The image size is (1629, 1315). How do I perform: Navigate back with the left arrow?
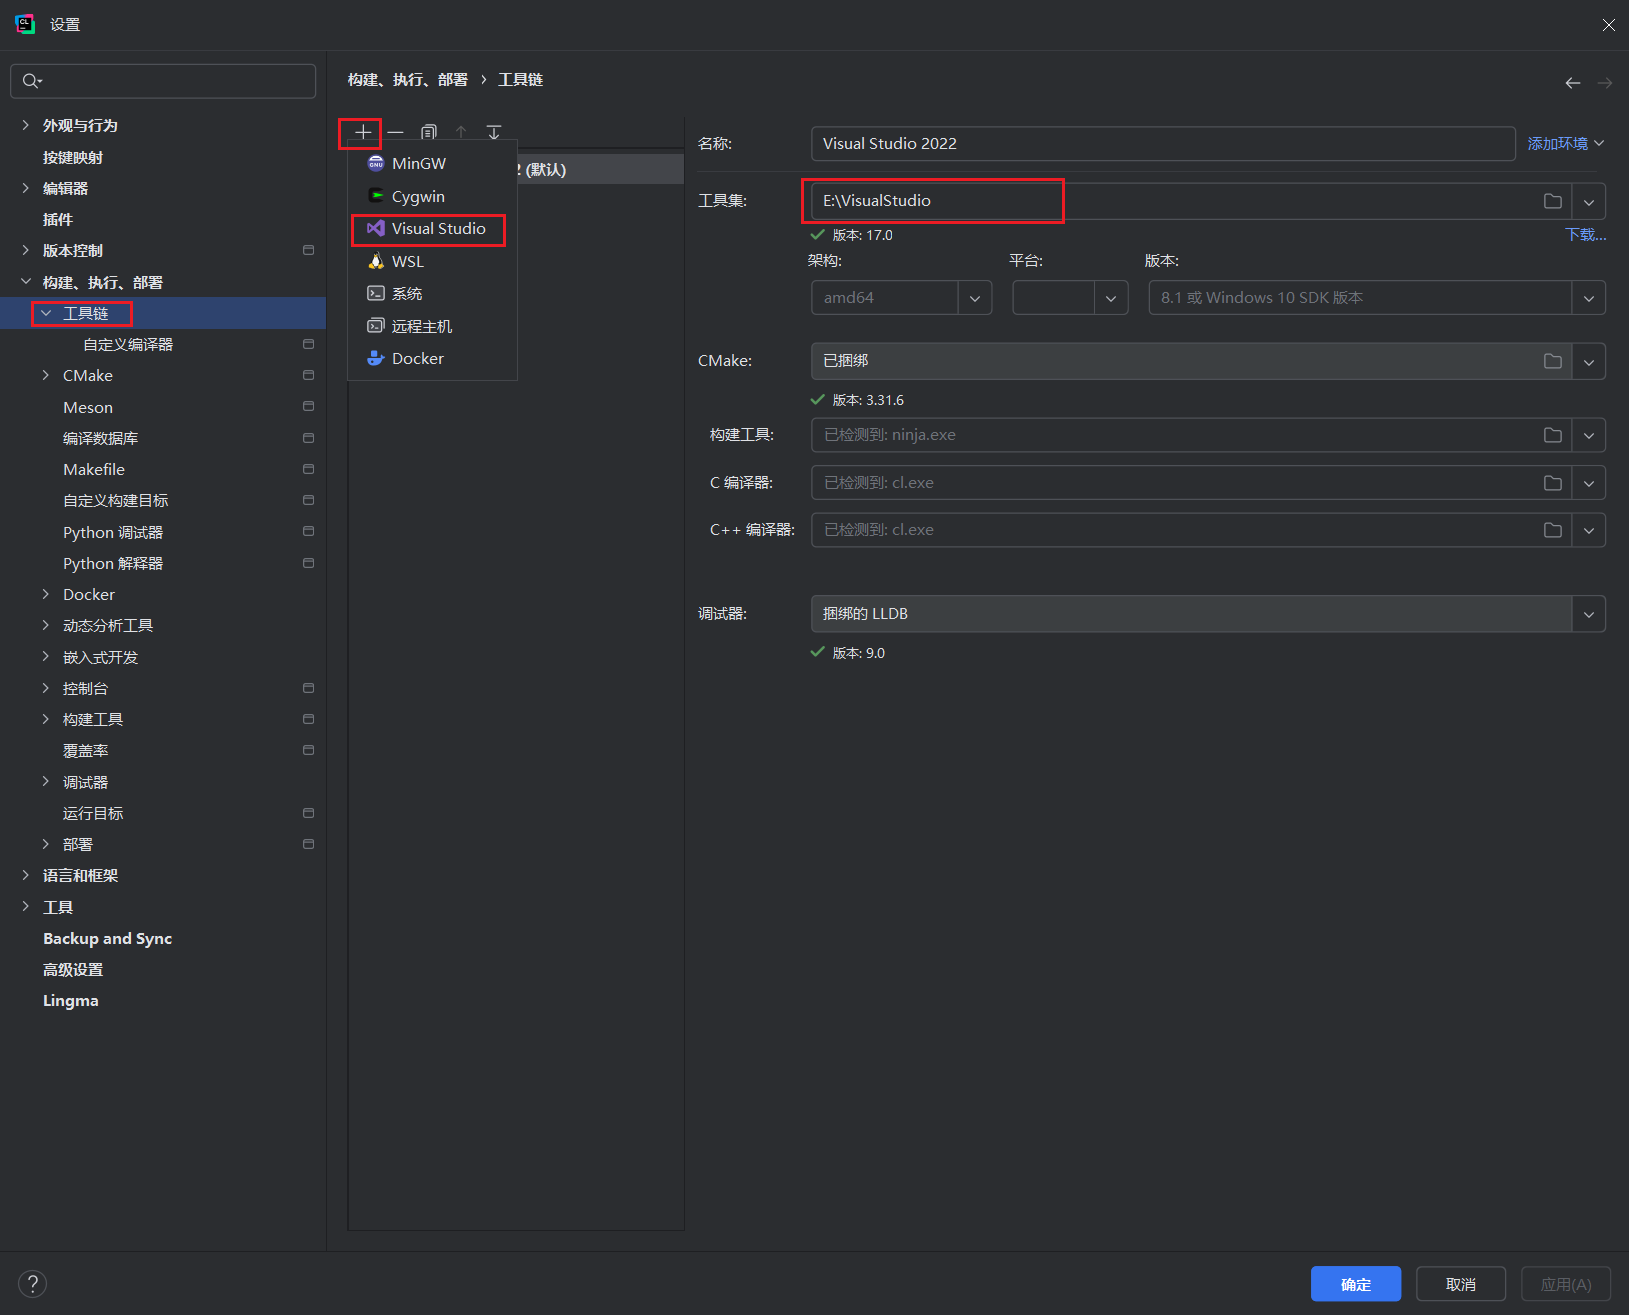tap(1572, 83)
